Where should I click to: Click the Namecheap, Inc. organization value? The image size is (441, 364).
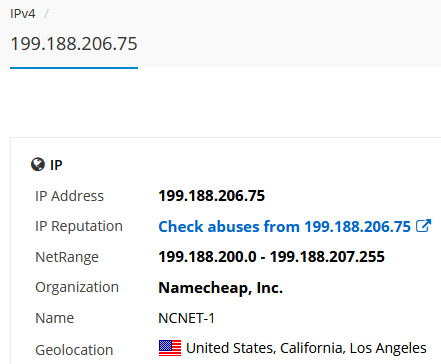click(x=221, y=288)
